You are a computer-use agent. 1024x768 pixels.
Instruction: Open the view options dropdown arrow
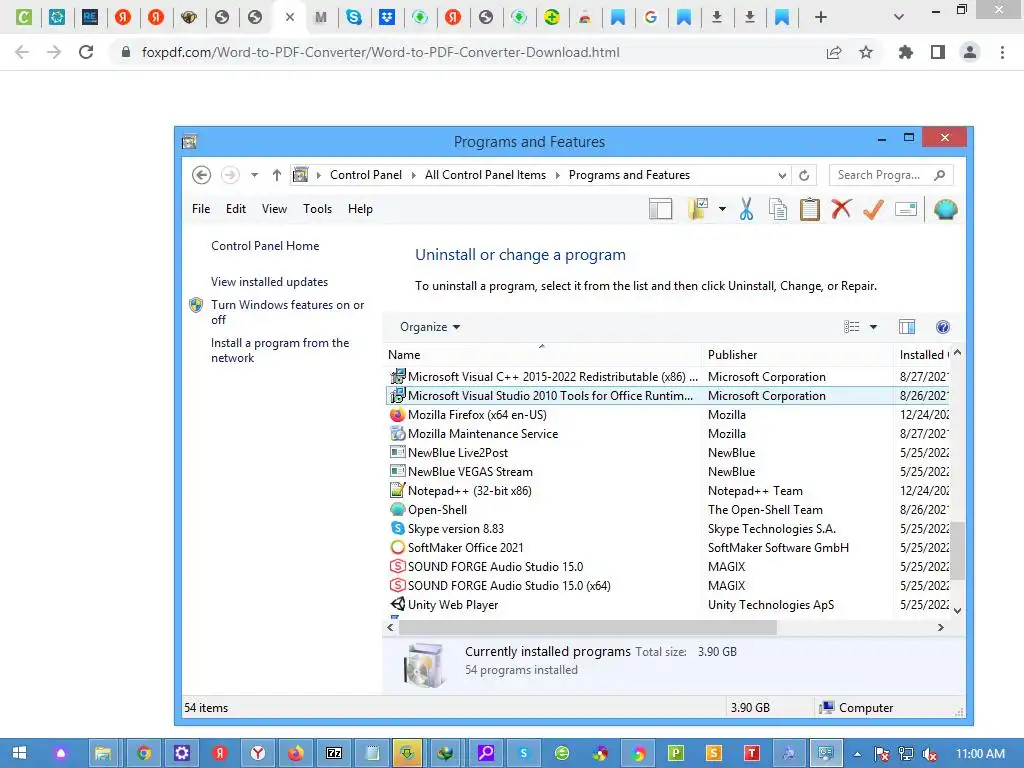pyautogui.click(x=873, y=327)
